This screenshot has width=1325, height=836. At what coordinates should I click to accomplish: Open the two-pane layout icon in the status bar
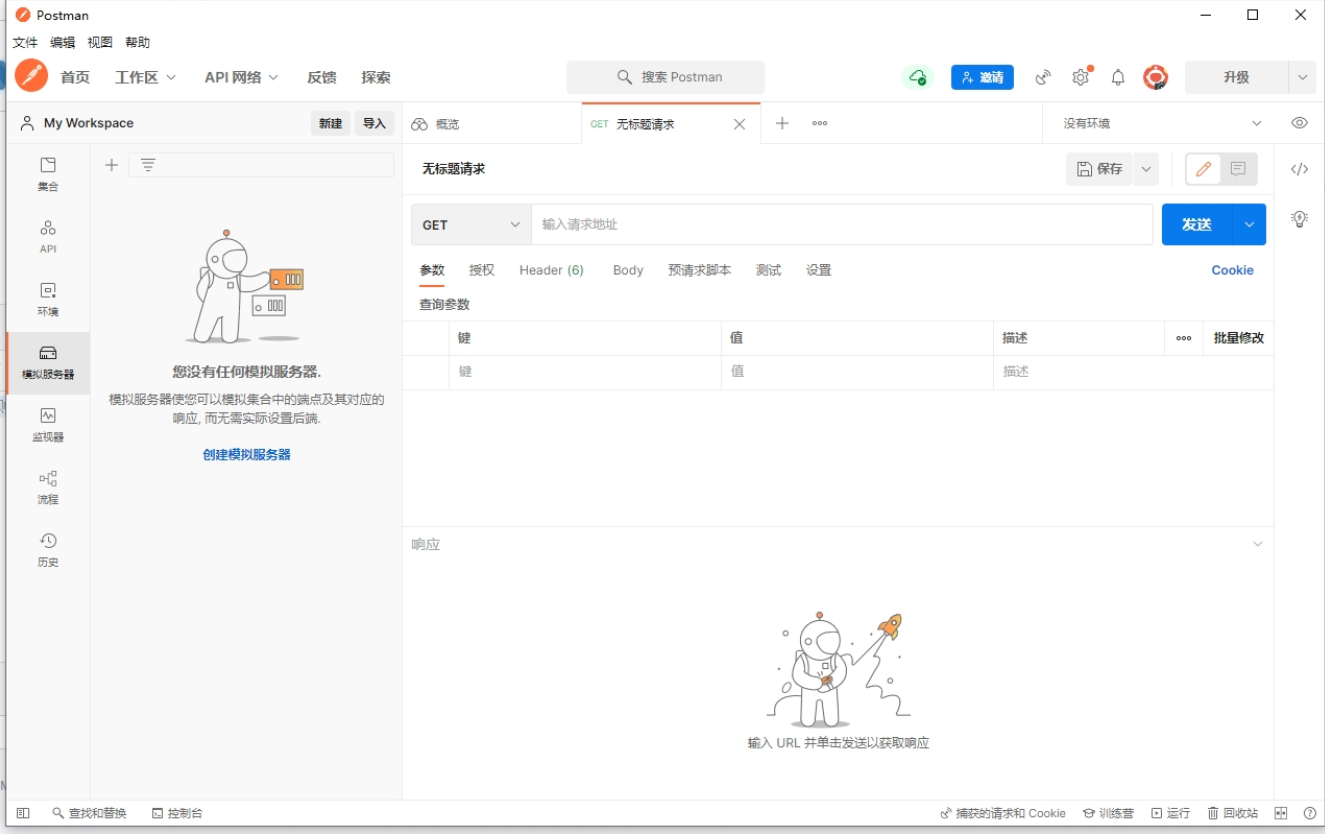[1281, 813]
